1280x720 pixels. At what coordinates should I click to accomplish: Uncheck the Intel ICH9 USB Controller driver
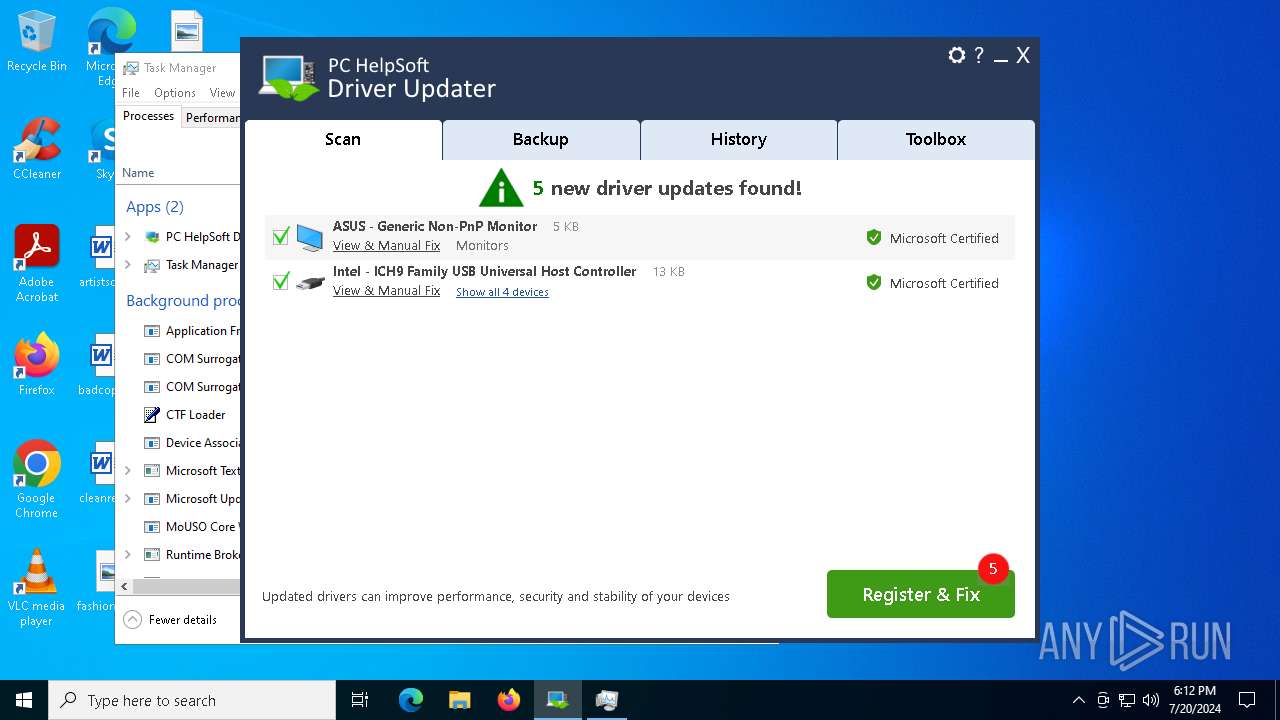281,283
